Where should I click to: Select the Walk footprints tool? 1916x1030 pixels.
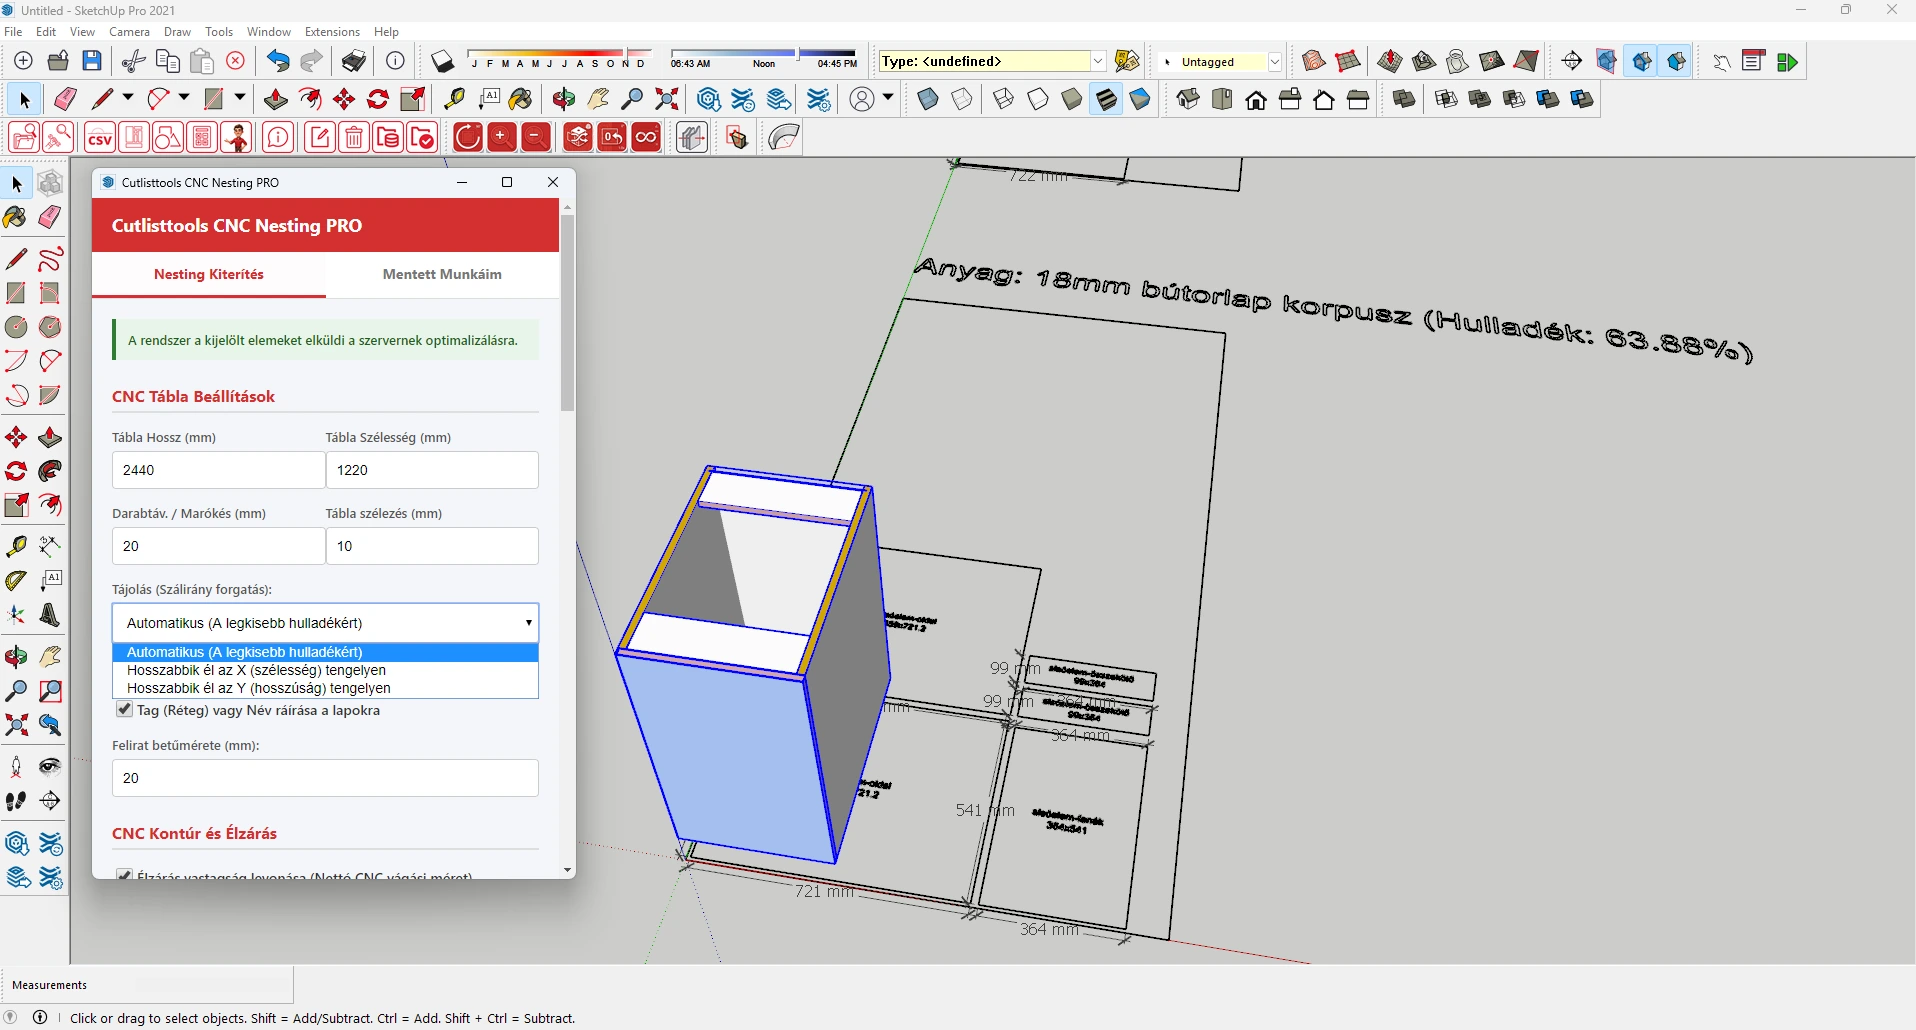(x=16, y=801)
